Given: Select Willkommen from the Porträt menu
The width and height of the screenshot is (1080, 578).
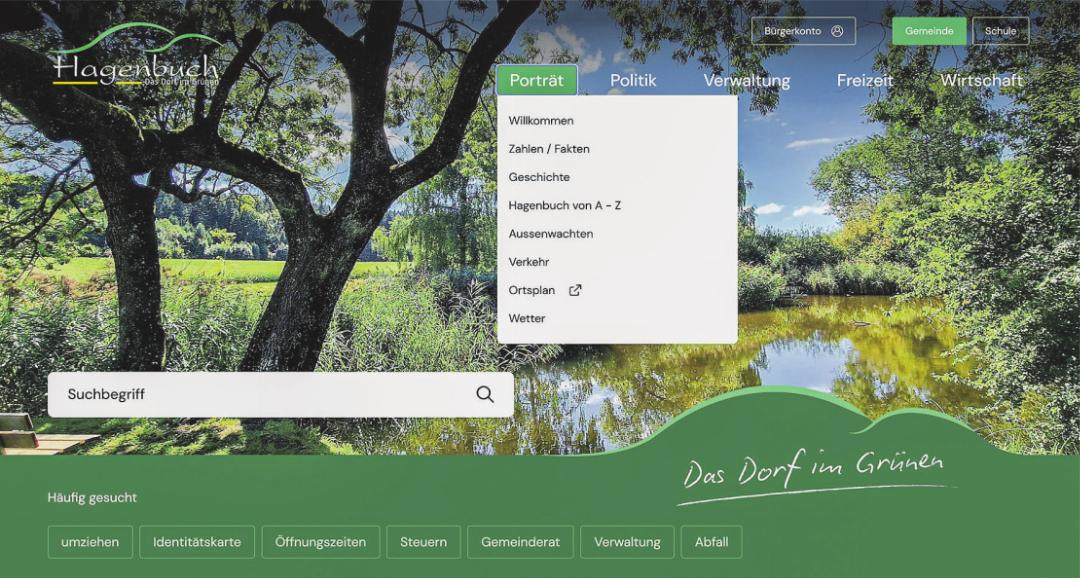Looking at the screenshot, I should [541, 121].
